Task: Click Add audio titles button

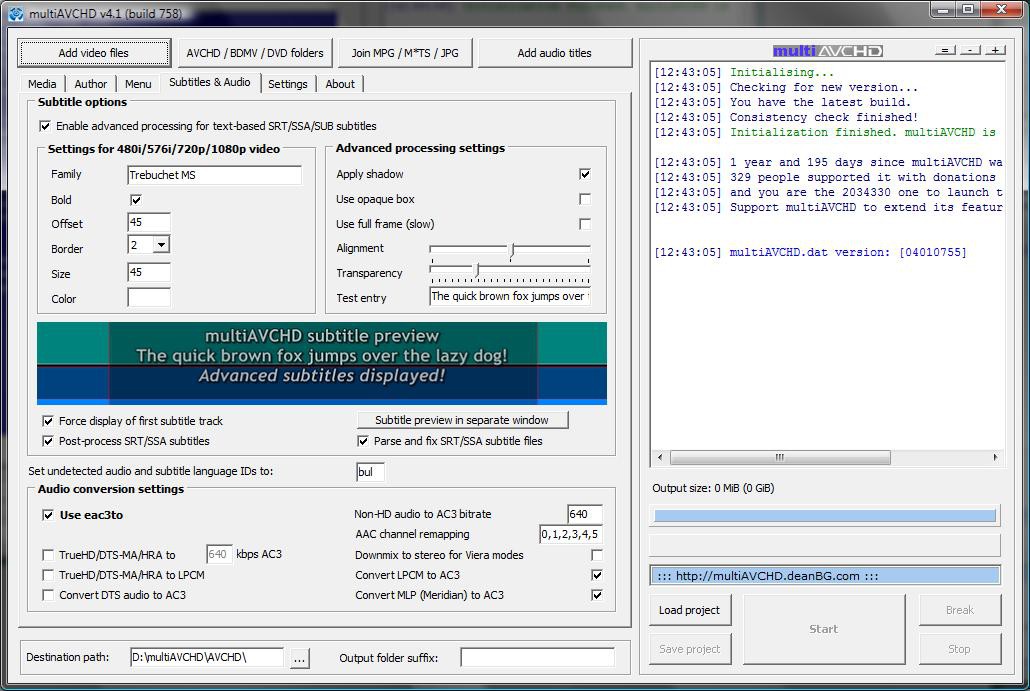Action: (x=554, y=53)
